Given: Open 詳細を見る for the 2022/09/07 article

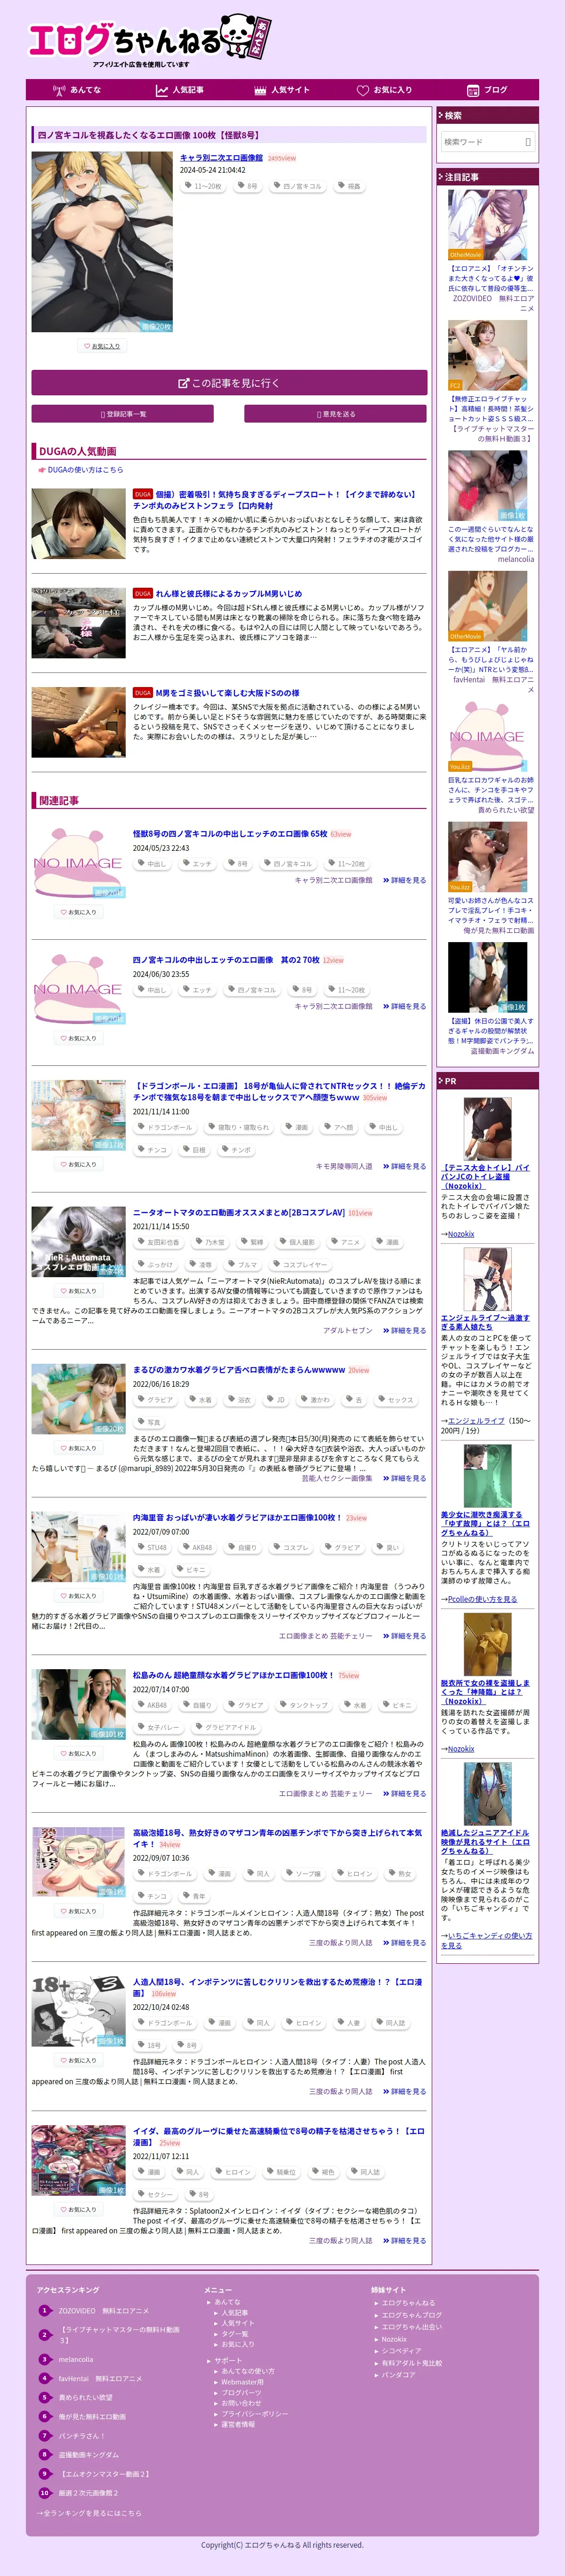Looking at the screenshot, I should [x=404, y=1943].
